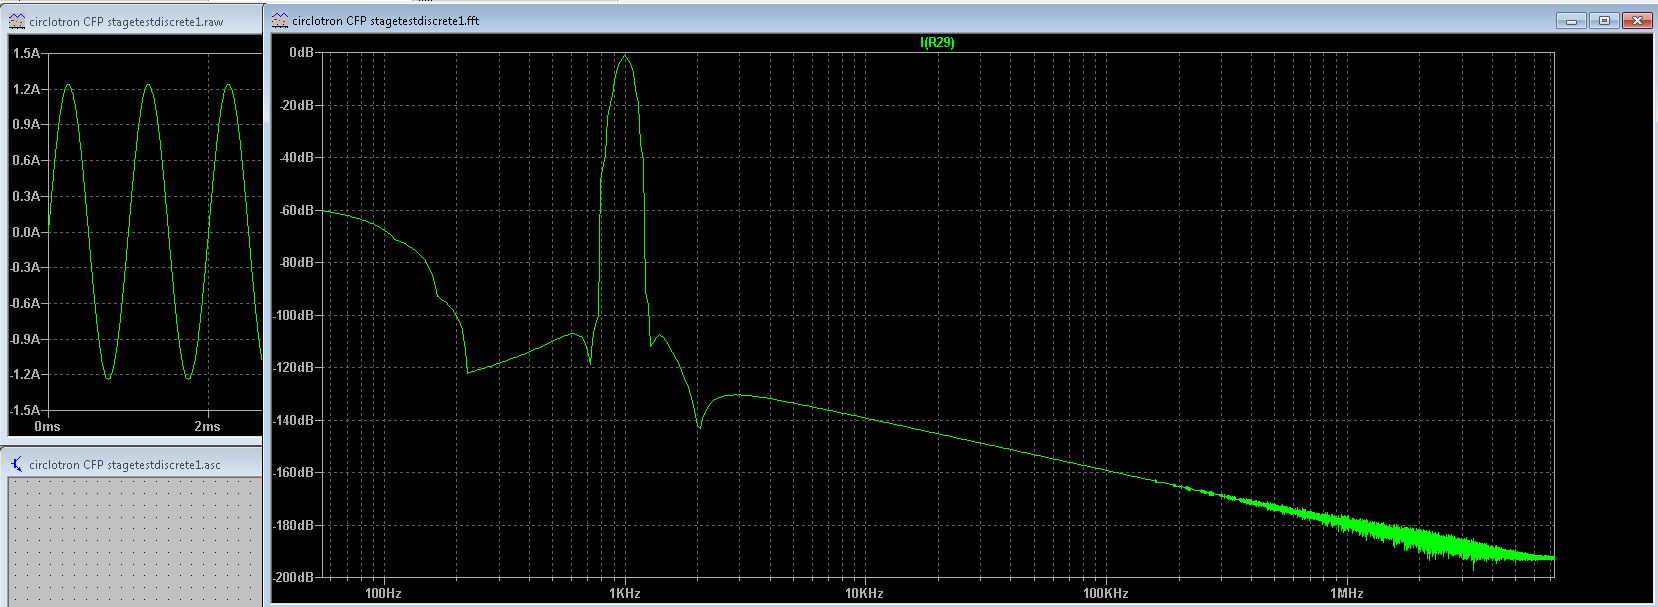Click the schematic icon of the .asc window
Image resolution: width=1658 pixels, height=607 pixels.
pos(16,465)
